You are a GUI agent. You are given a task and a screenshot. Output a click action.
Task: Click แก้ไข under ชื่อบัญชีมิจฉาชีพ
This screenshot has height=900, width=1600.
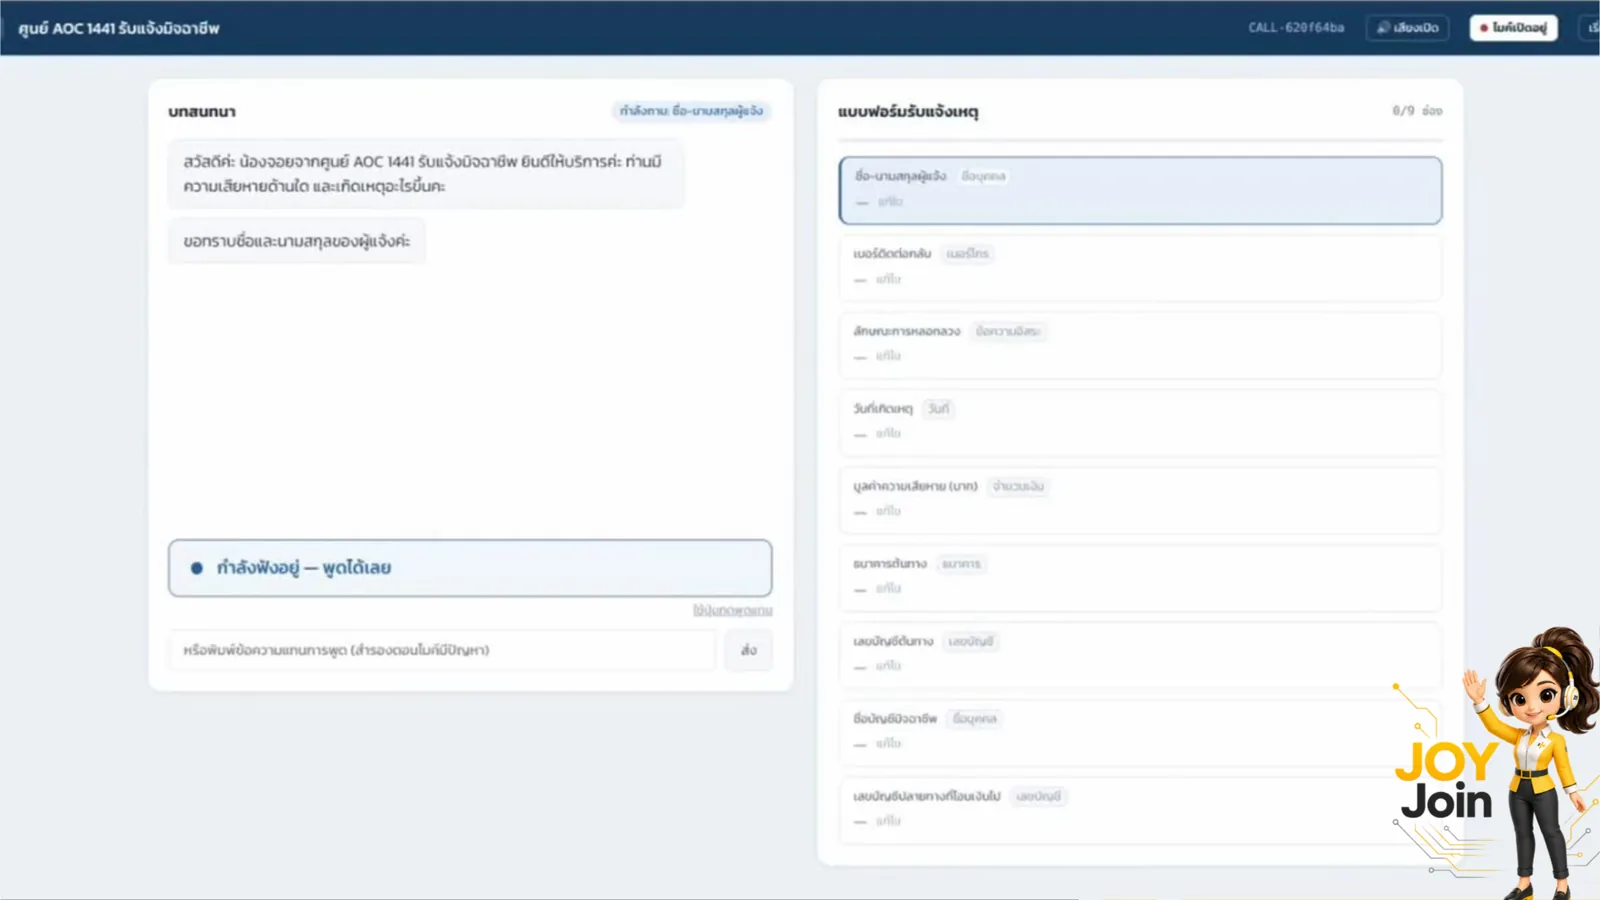888,743
